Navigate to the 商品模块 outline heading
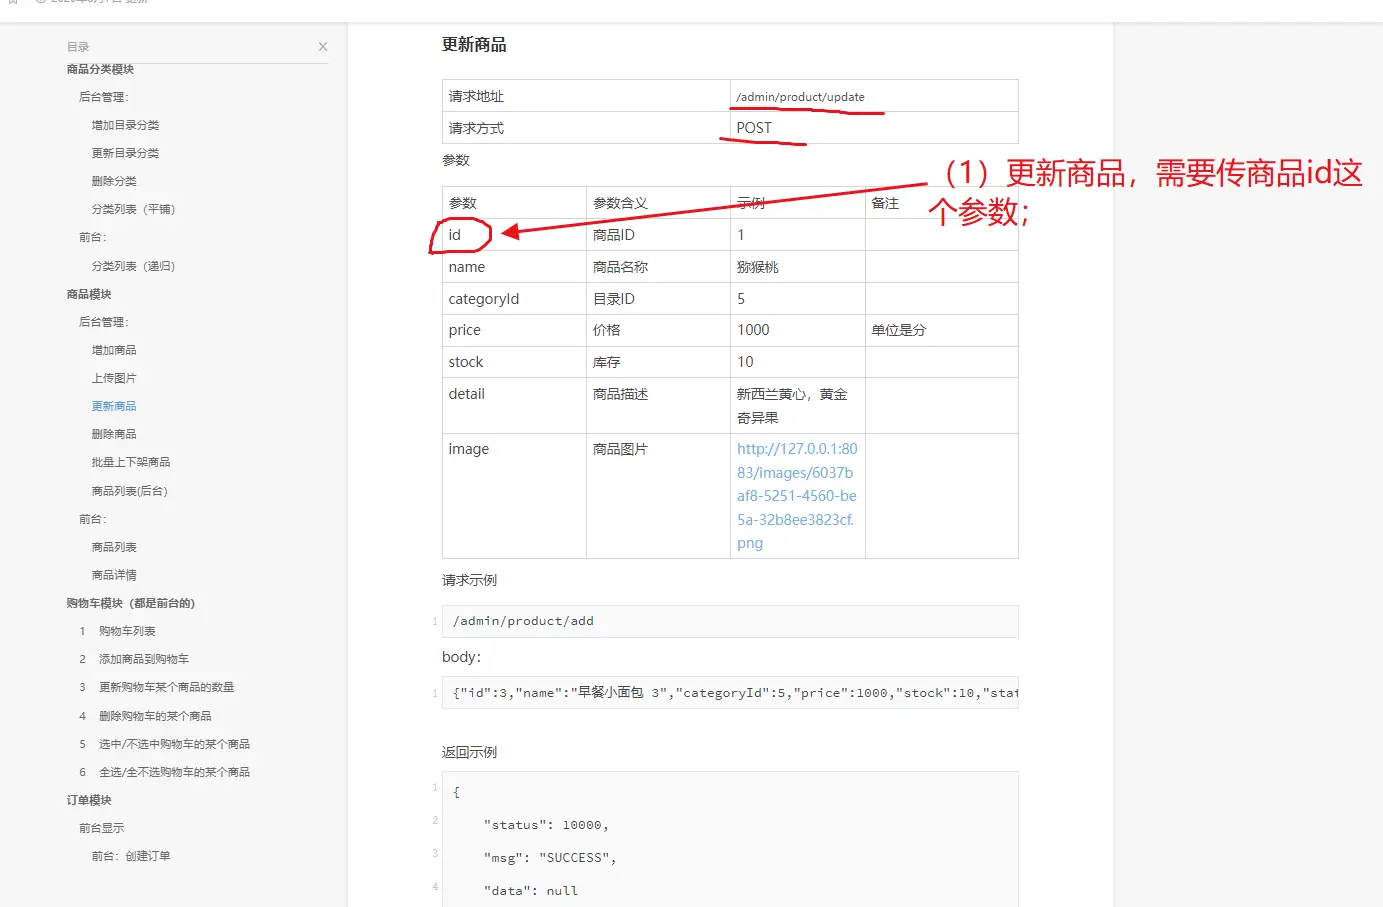 point(89,294)
